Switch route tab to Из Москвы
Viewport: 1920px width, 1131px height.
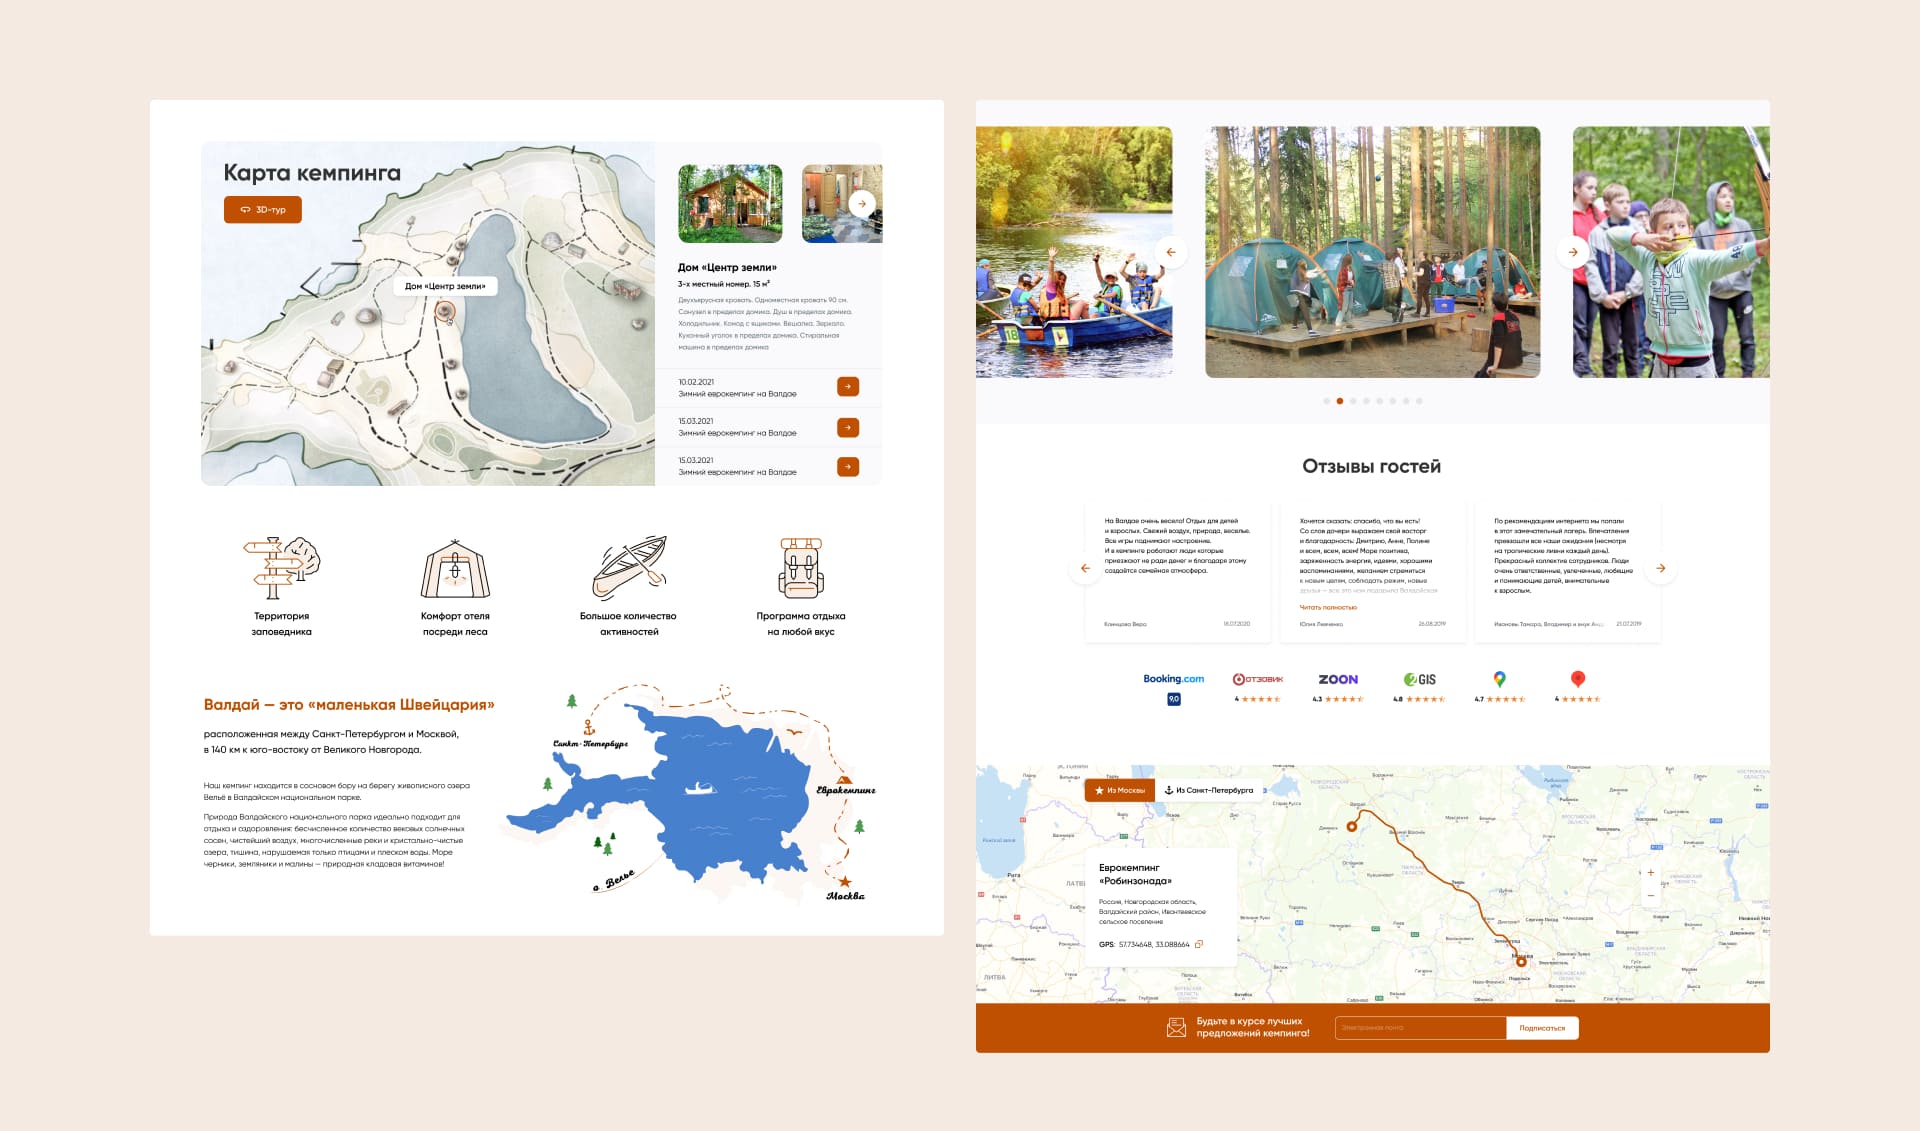pyautogui.click(x=1120, y=790)
